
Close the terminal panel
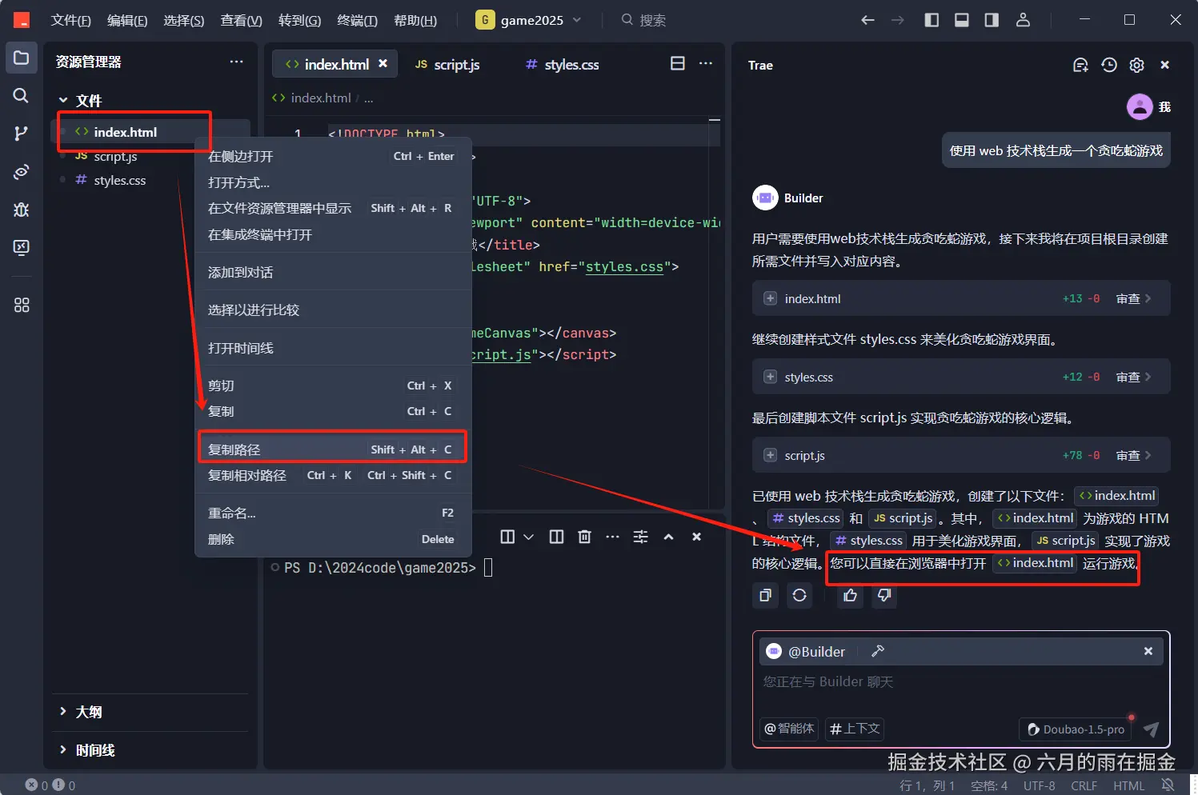click(697, 537)
